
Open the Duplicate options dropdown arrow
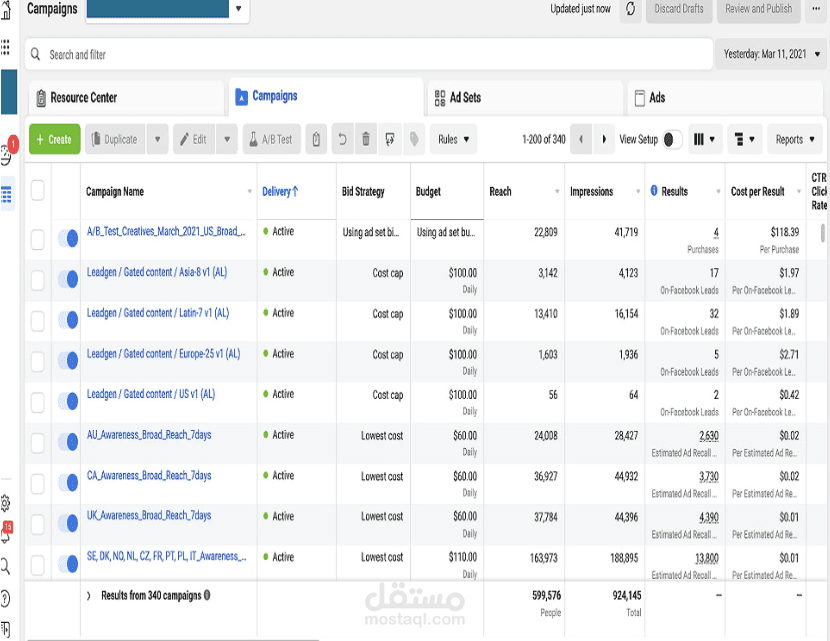[x=157, y=139]
